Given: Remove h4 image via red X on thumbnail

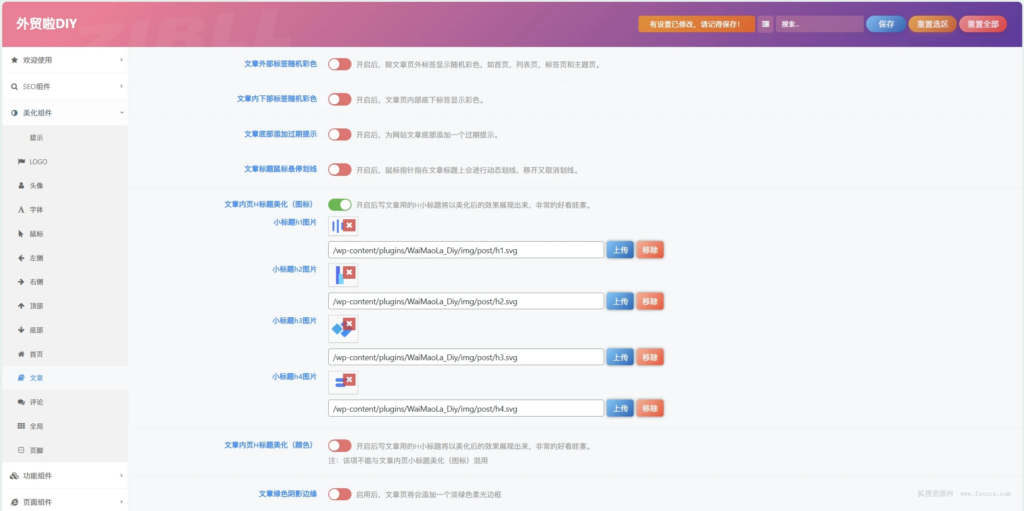Looking at the screenshot, I should point(349,380).
